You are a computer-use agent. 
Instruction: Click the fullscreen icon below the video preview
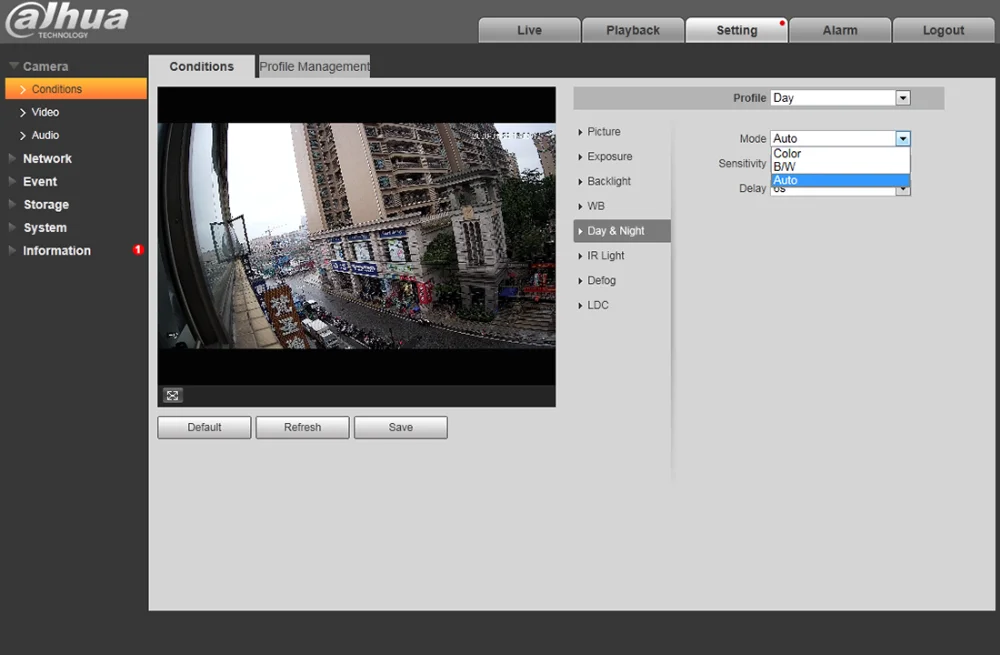click(172, 396)
